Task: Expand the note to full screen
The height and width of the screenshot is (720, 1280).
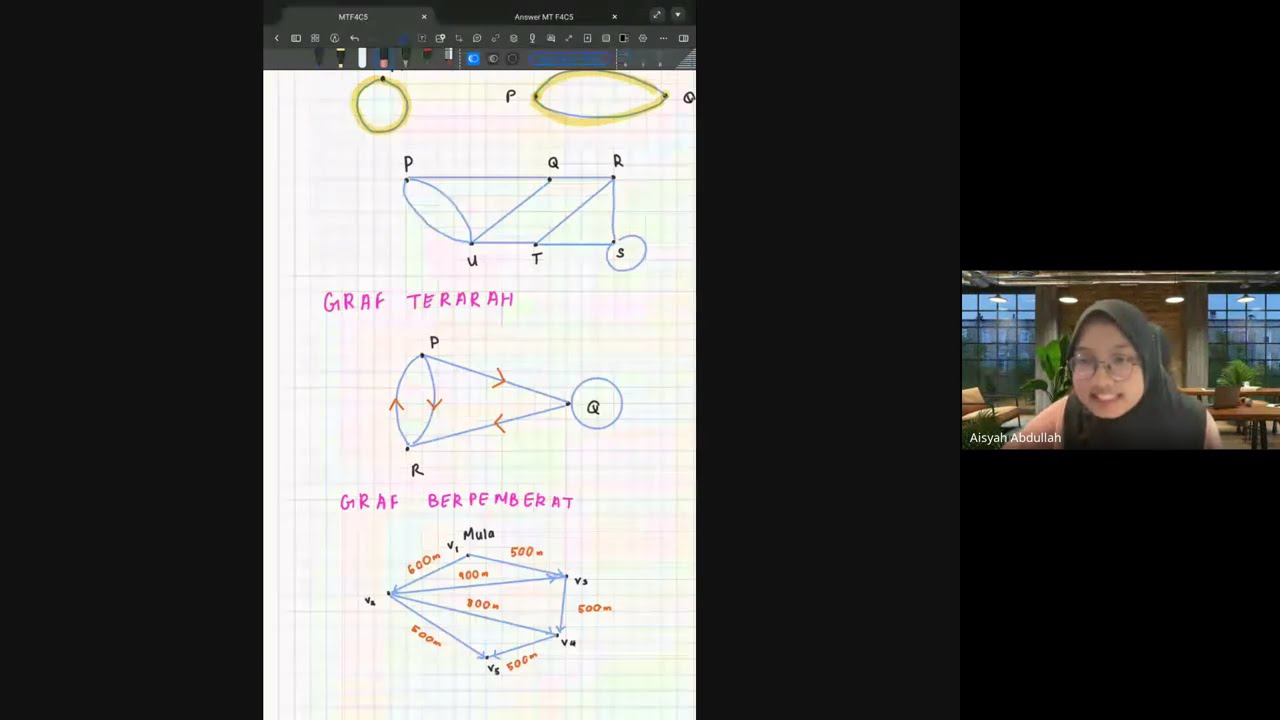Action: (656, 15)
